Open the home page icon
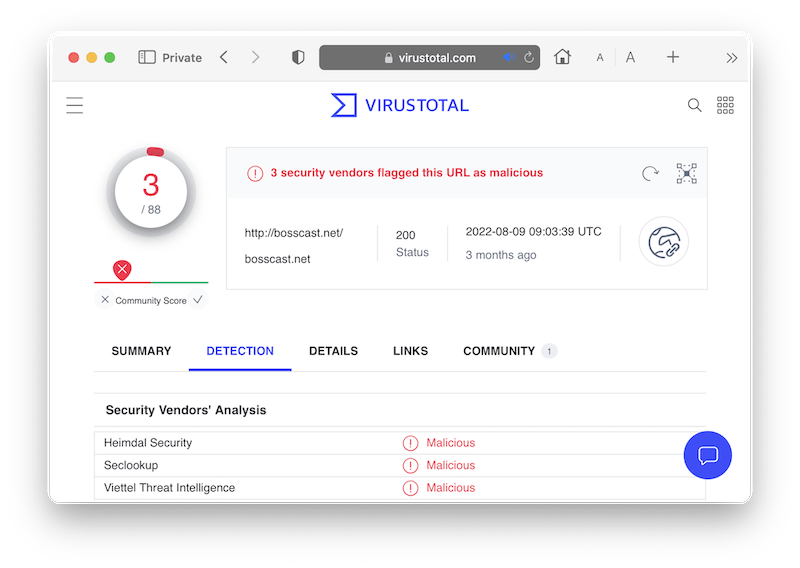The height and width of the screenshot is (568, 800). (x=562, y=57)
